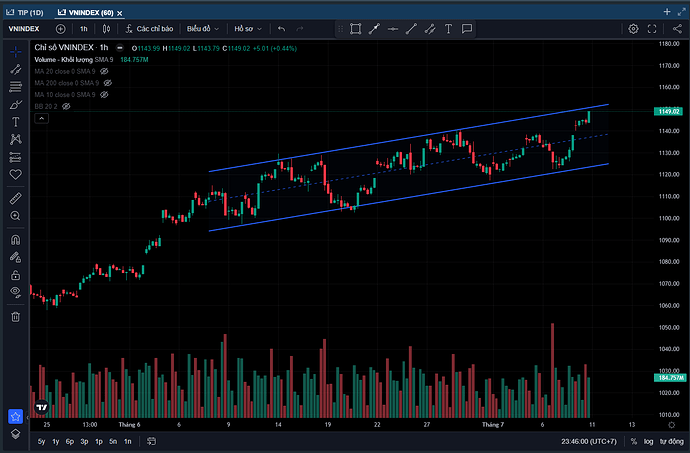This screenshot has height=453, width=690.
Task: Click the trash can to remove drawings
Action: pos(15,316)
